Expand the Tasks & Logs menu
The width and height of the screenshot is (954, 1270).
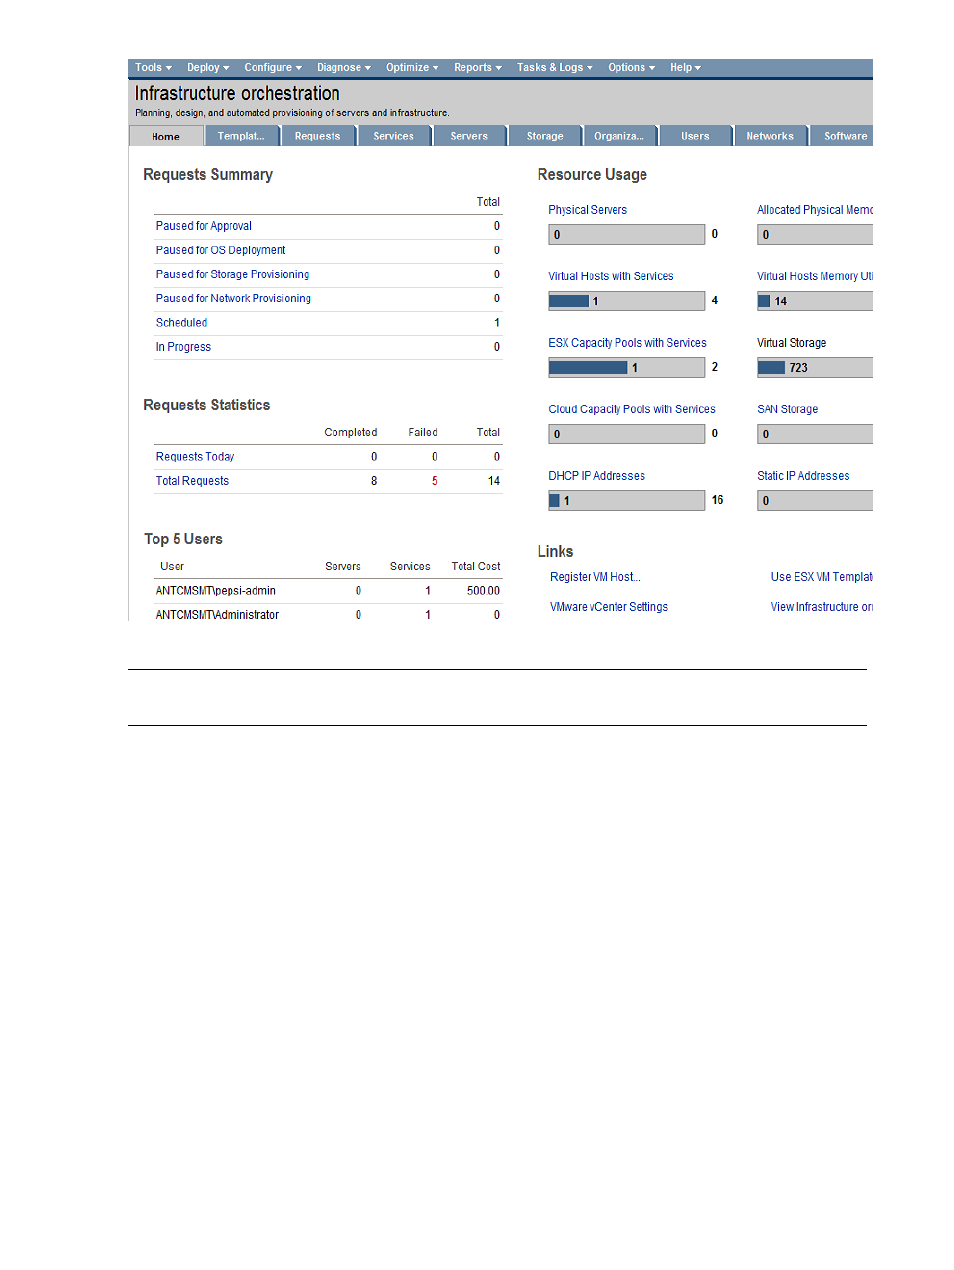[555, 68]
